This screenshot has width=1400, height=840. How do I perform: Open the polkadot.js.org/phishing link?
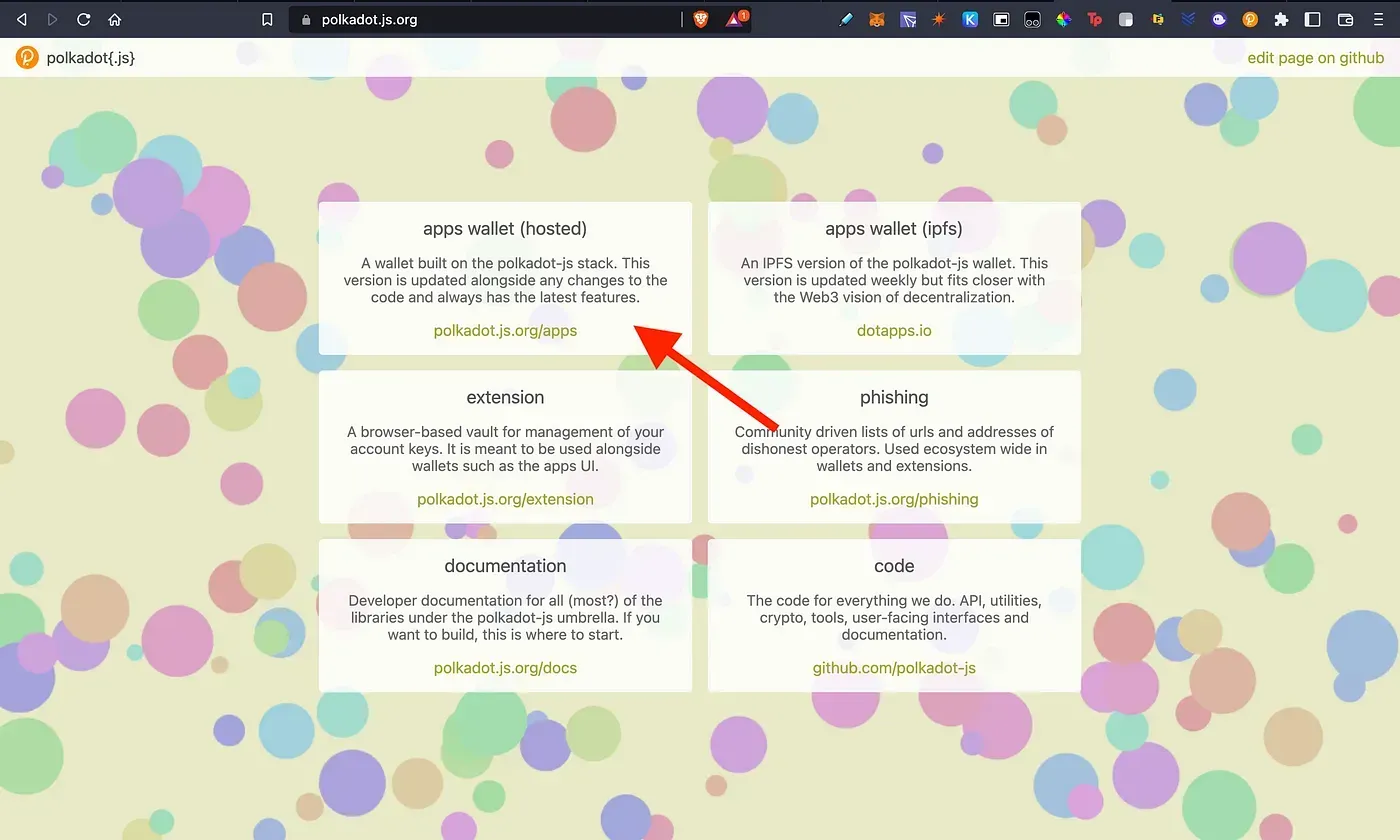(894, 499)
